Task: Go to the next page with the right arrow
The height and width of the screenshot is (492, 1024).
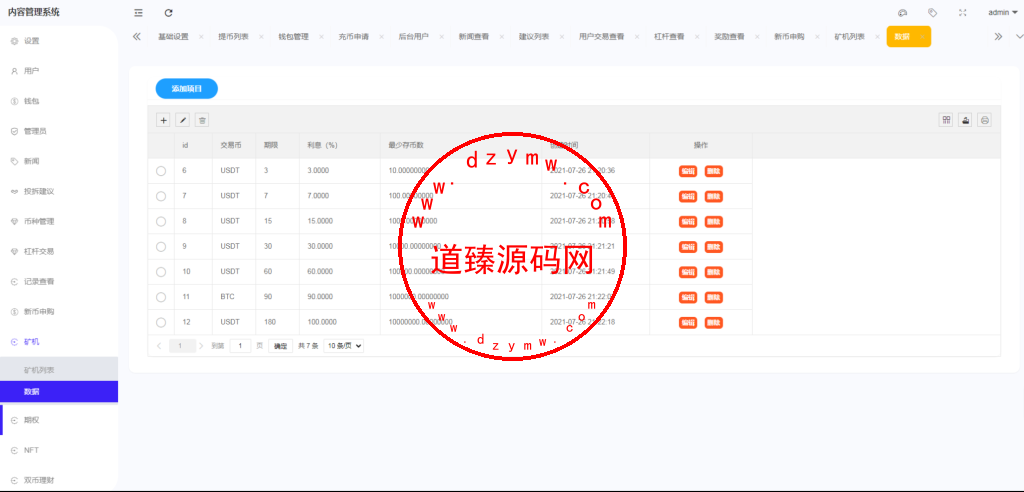Action: click(x=201, y=346)
